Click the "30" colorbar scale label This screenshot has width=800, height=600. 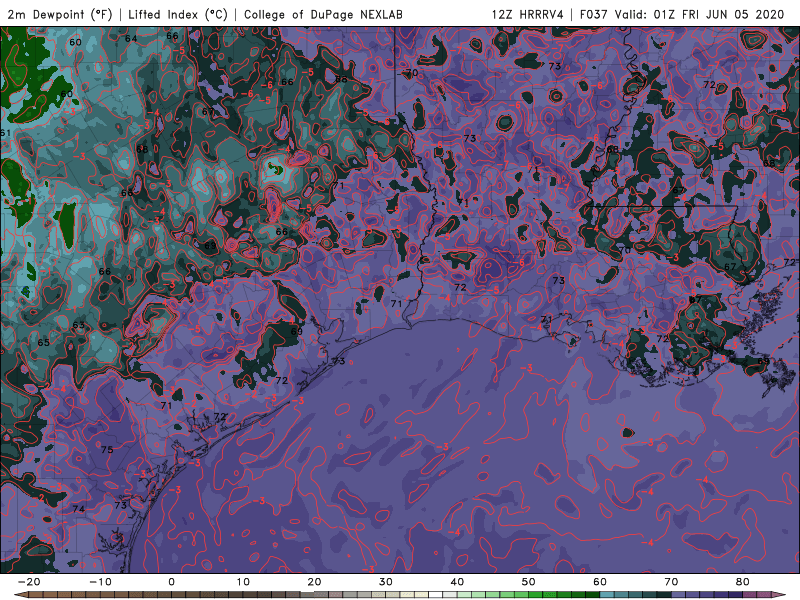click(x=386, y=582)
